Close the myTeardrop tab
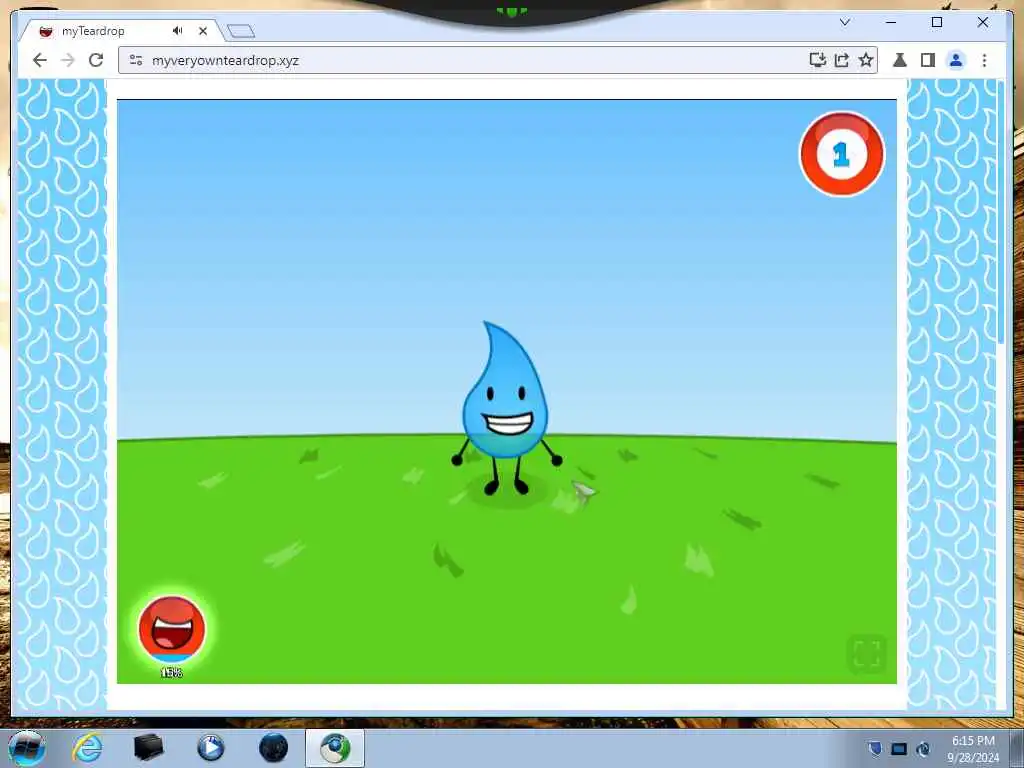This screenshot has height=768, width=1024. [x=203, y=31]
